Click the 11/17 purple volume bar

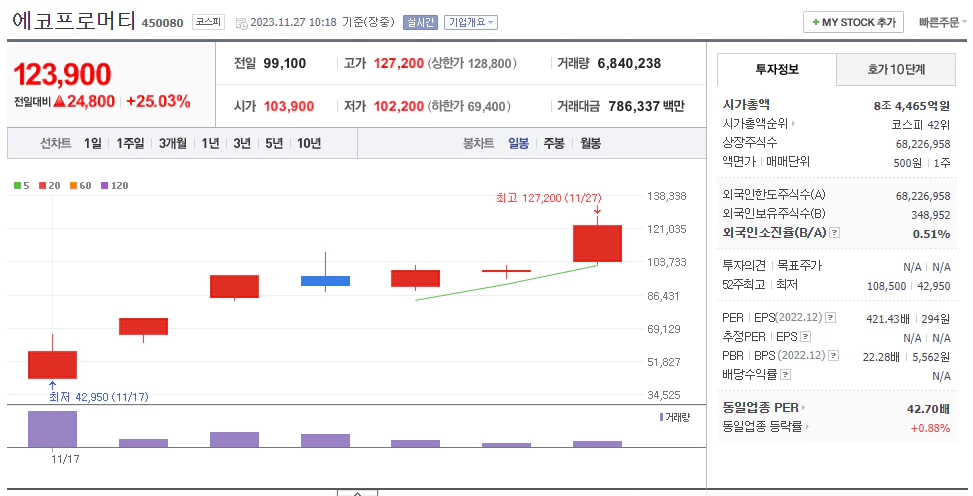coord(52,429)
